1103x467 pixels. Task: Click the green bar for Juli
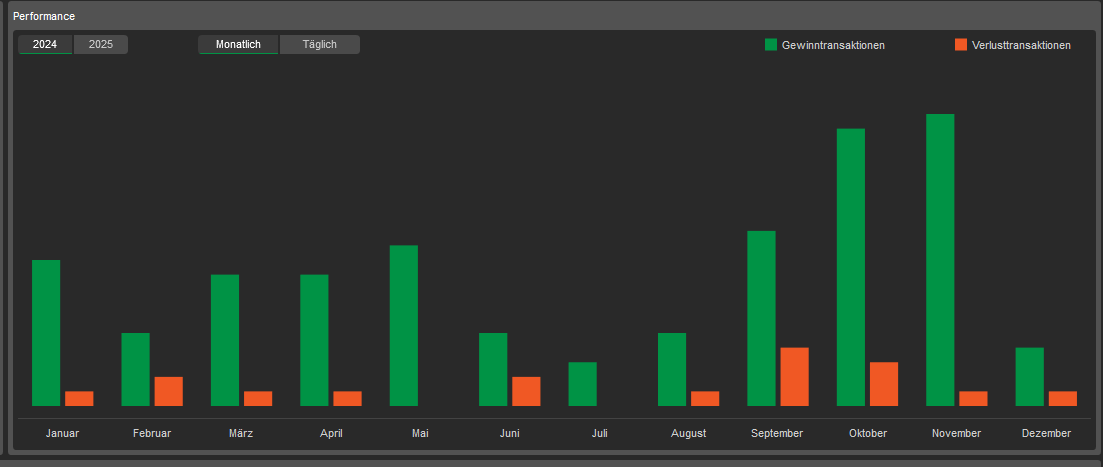582,384
